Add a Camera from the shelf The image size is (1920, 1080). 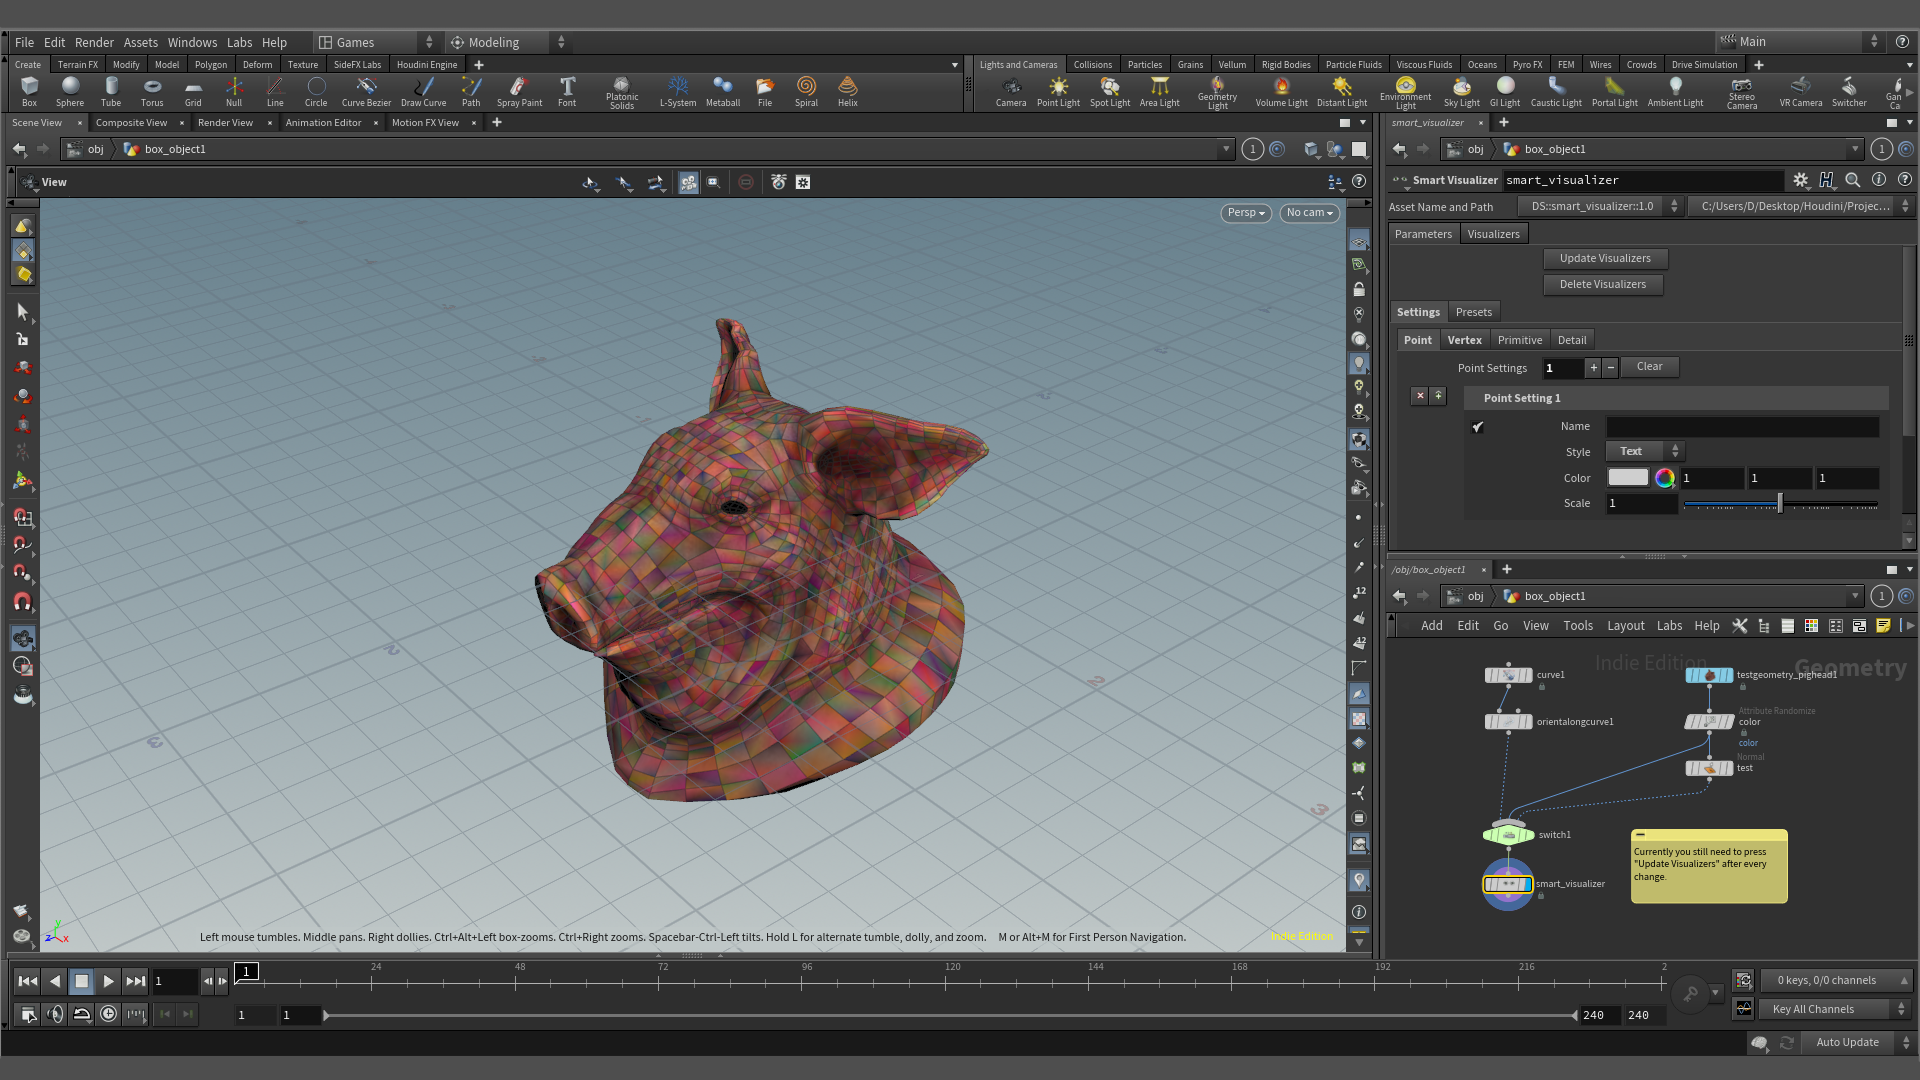click(1011, 91)
